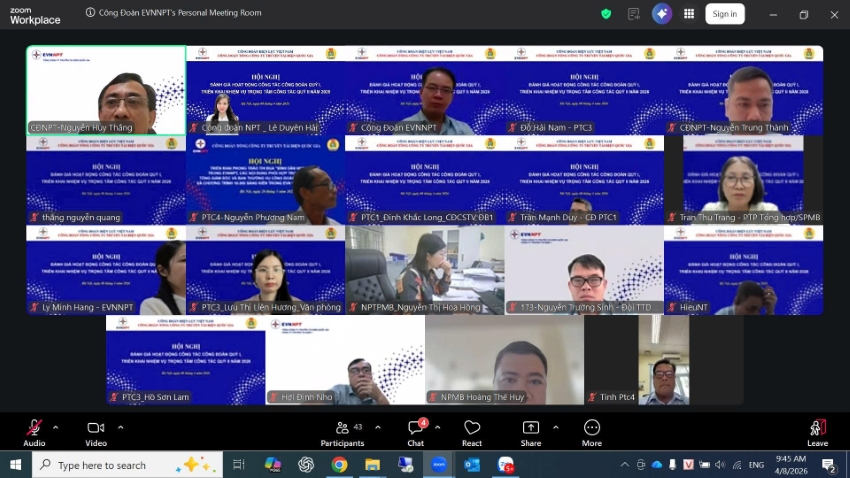This screenshot has height=478, width=850.
Task: Open the More options menu
Action: (592, 433)
